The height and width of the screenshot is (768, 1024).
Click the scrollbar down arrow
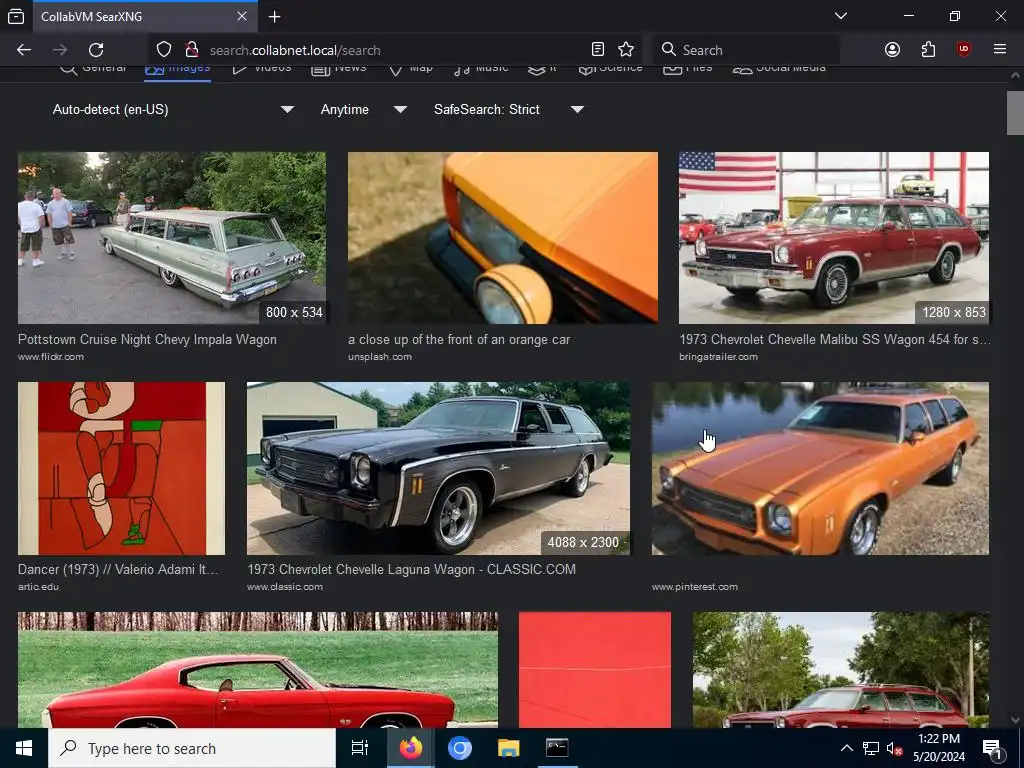(x=1015, y=720)
